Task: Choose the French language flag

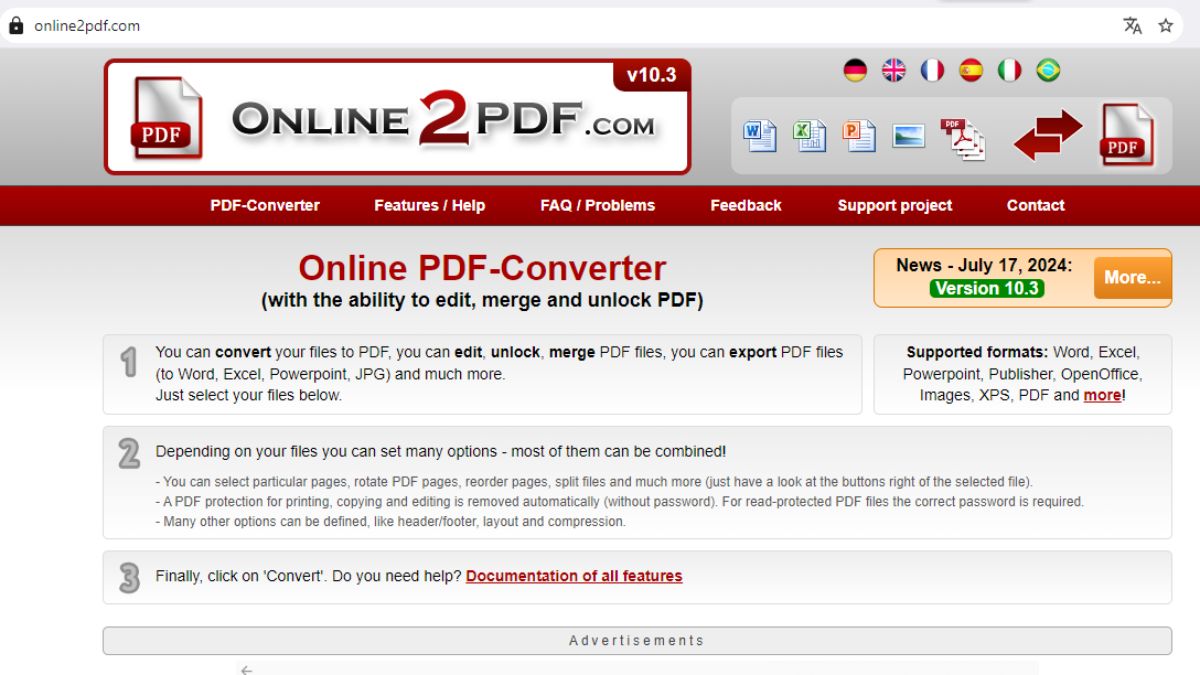Action: 932,70
